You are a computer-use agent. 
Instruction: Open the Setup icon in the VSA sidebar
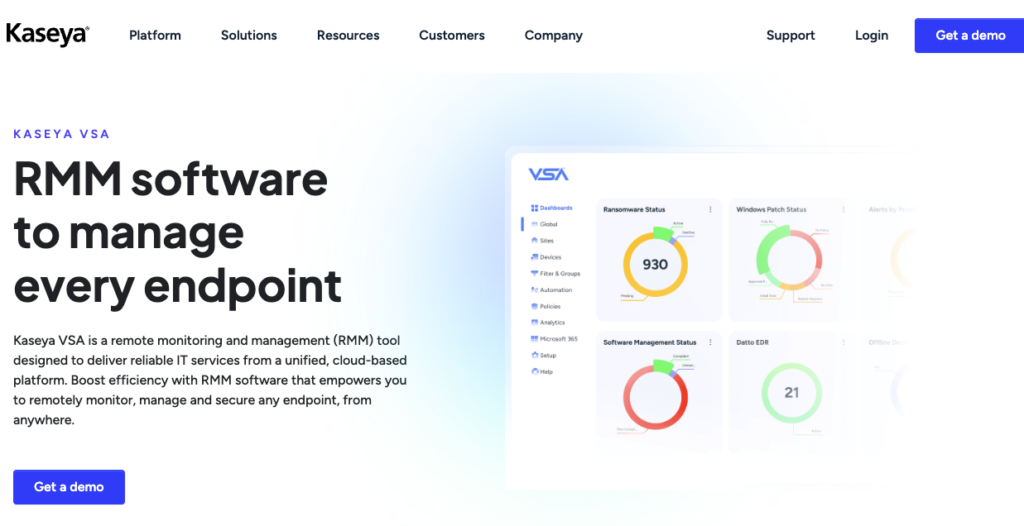click(x=534, y=355)
